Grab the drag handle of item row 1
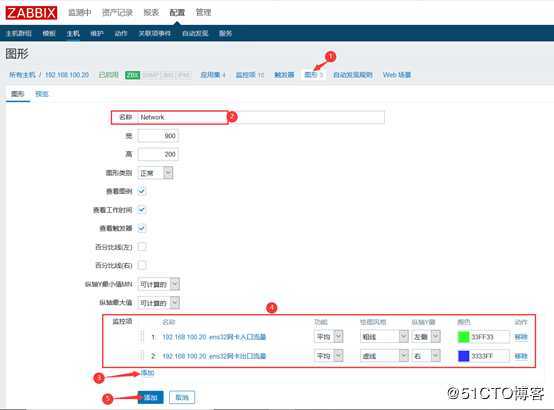The image size is (554, 410). [142, 337]
